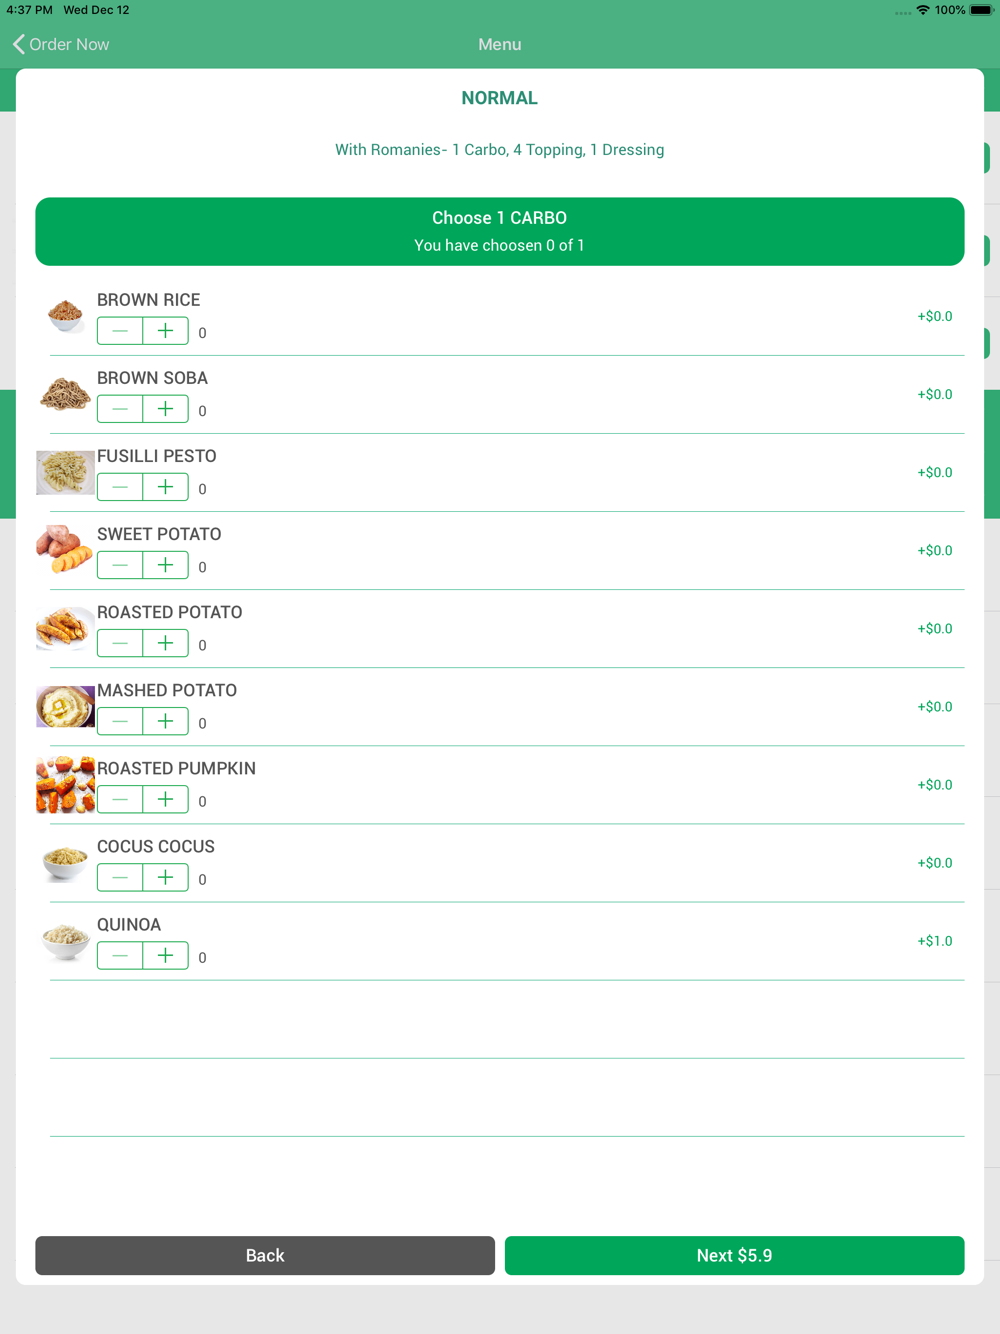Viewport: 1000px width, 1334px height.
Task: Increase Brown Rice quantity with plus
Action: point(166,331)
